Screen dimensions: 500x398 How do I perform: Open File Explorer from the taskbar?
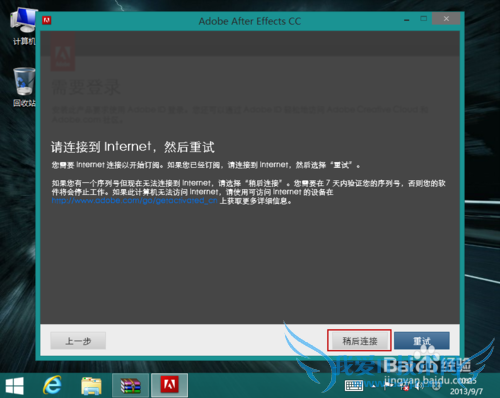point(91,386)
